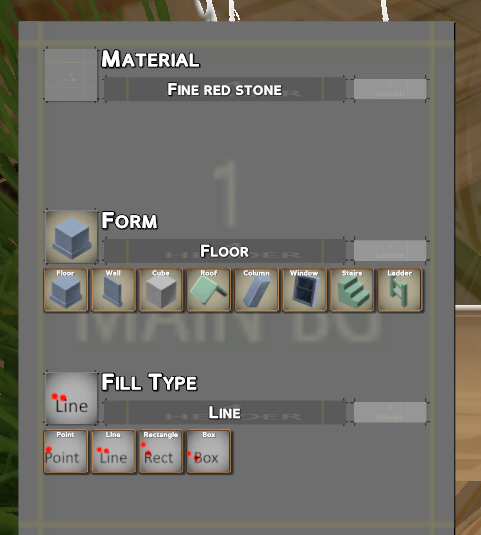The image size is (481, 535).
Task: Open the Line fill type header bar
Action: (x=225, y=412)
